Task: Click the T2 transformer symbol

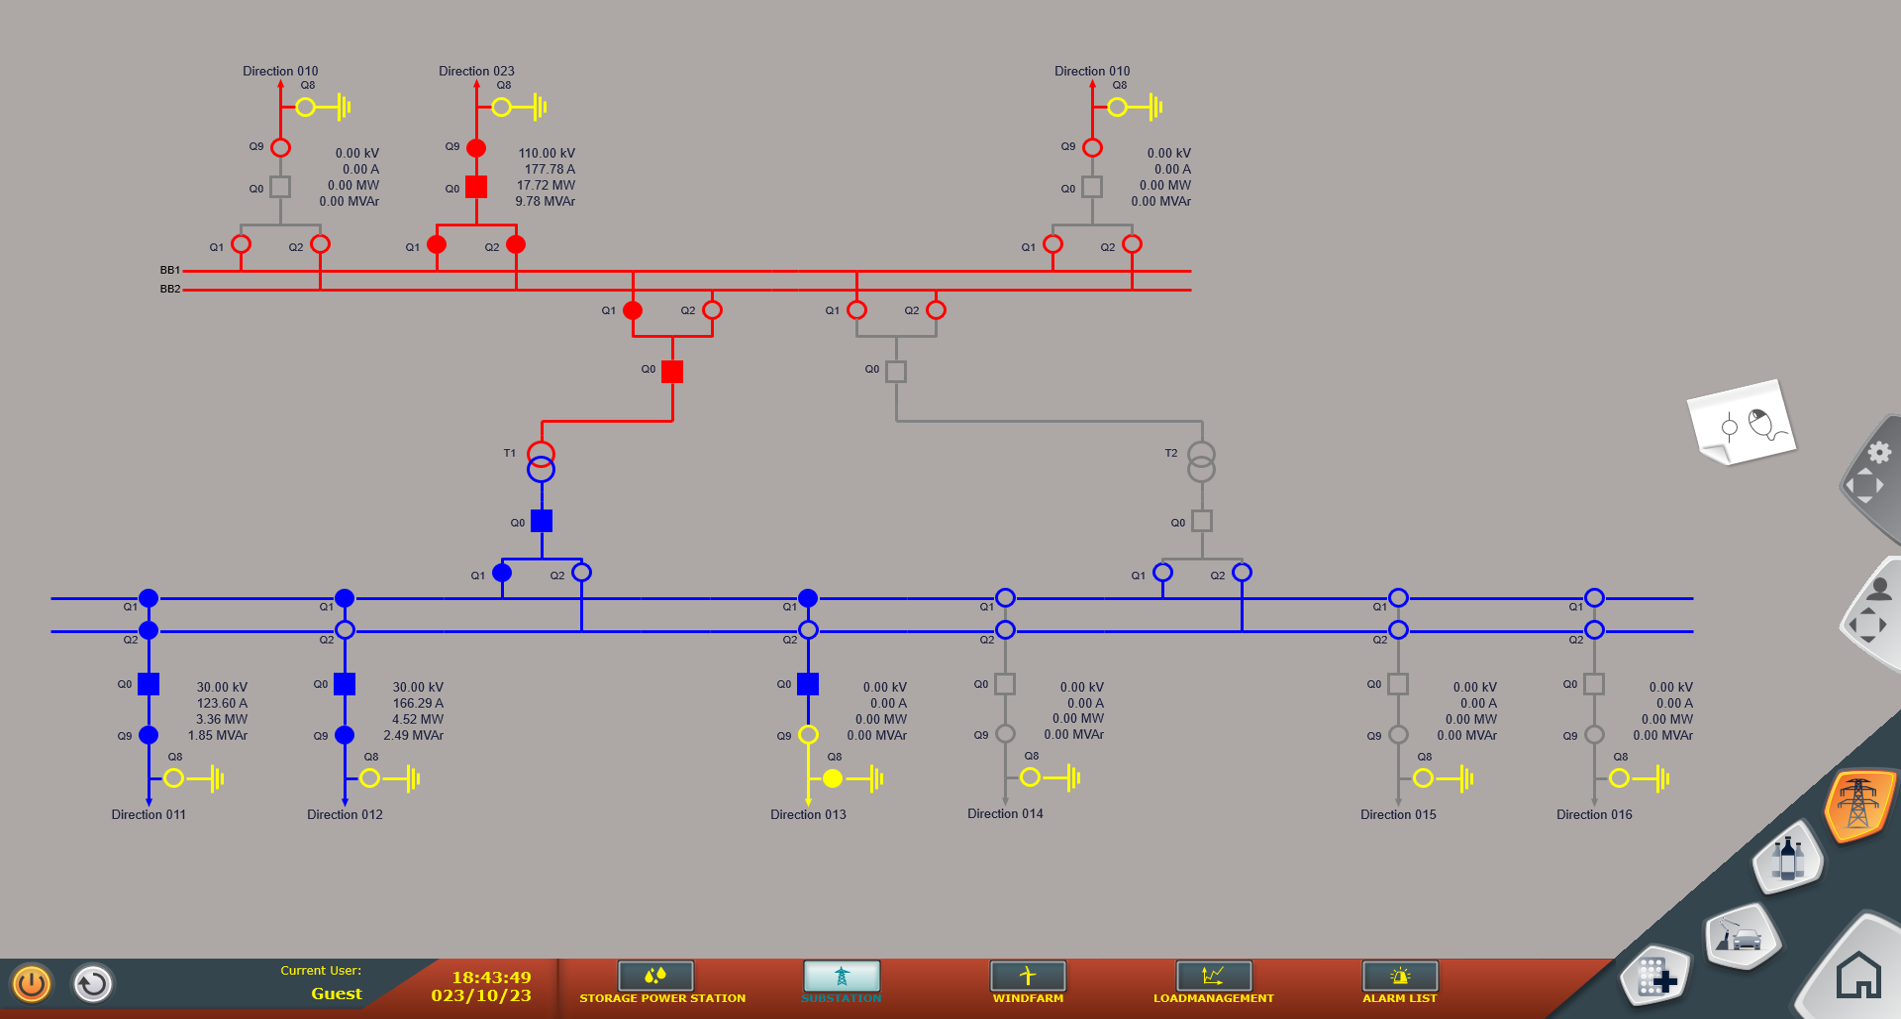Action: 1202,462
